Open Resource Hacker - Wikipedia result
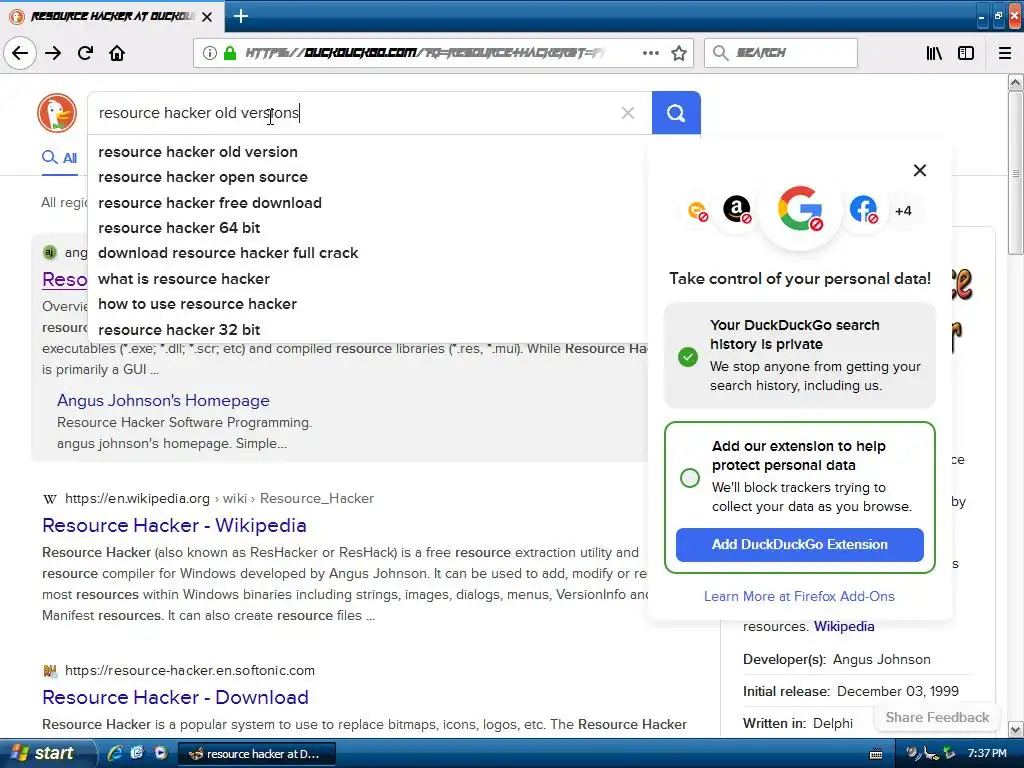Screen dimensions: 1024x768 click(x=174, y=526)
